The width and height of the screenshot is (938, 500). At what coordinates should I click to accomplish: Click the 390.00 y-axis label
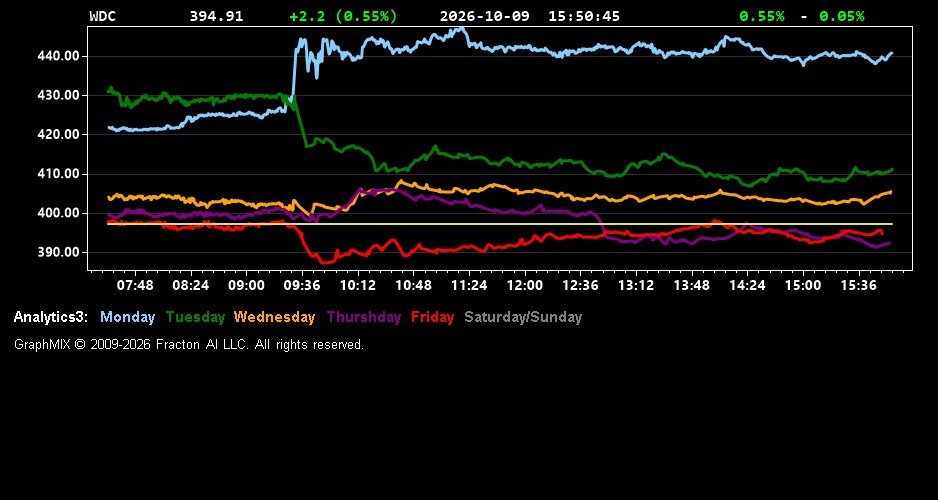pyautogui.click(x=59, y=252)
